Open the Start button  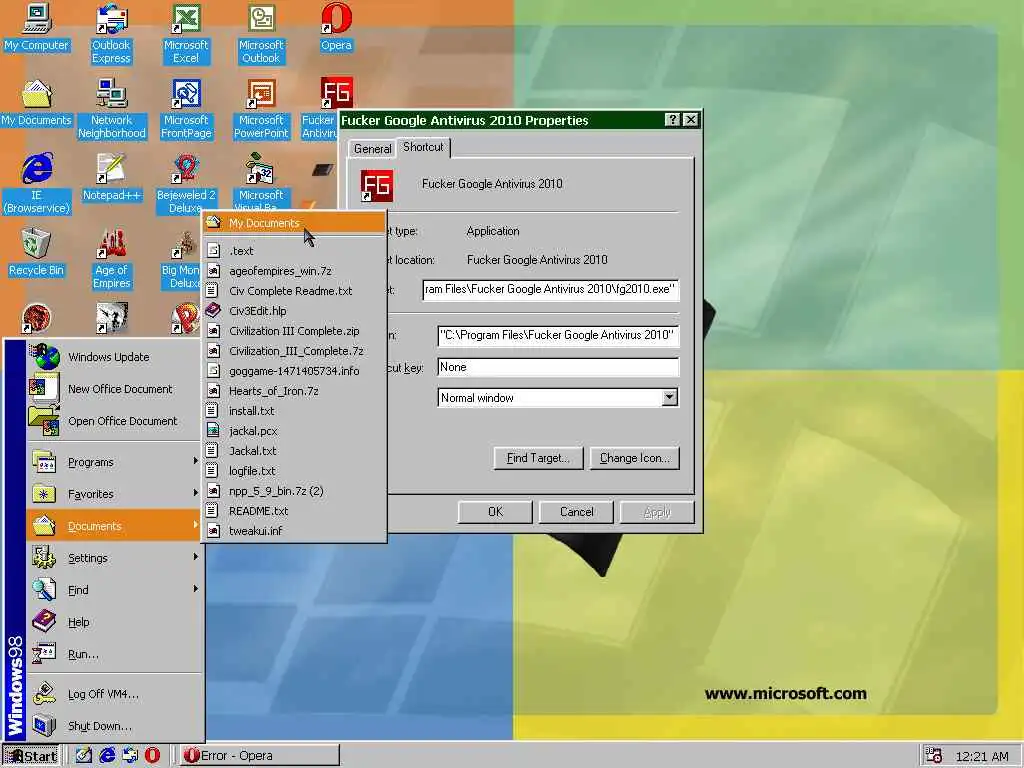[x=30, y=756]
